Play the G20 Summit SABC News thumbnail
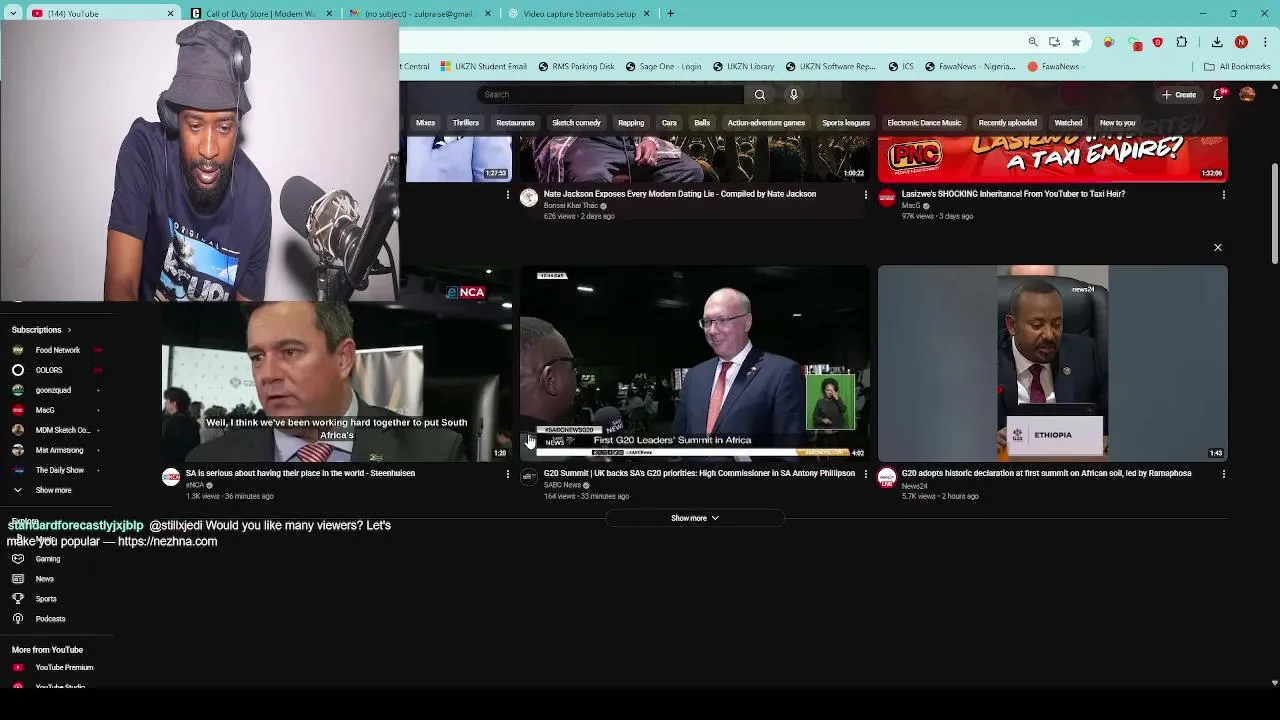This screenshot has height=720, width=1280. (695, 363)
